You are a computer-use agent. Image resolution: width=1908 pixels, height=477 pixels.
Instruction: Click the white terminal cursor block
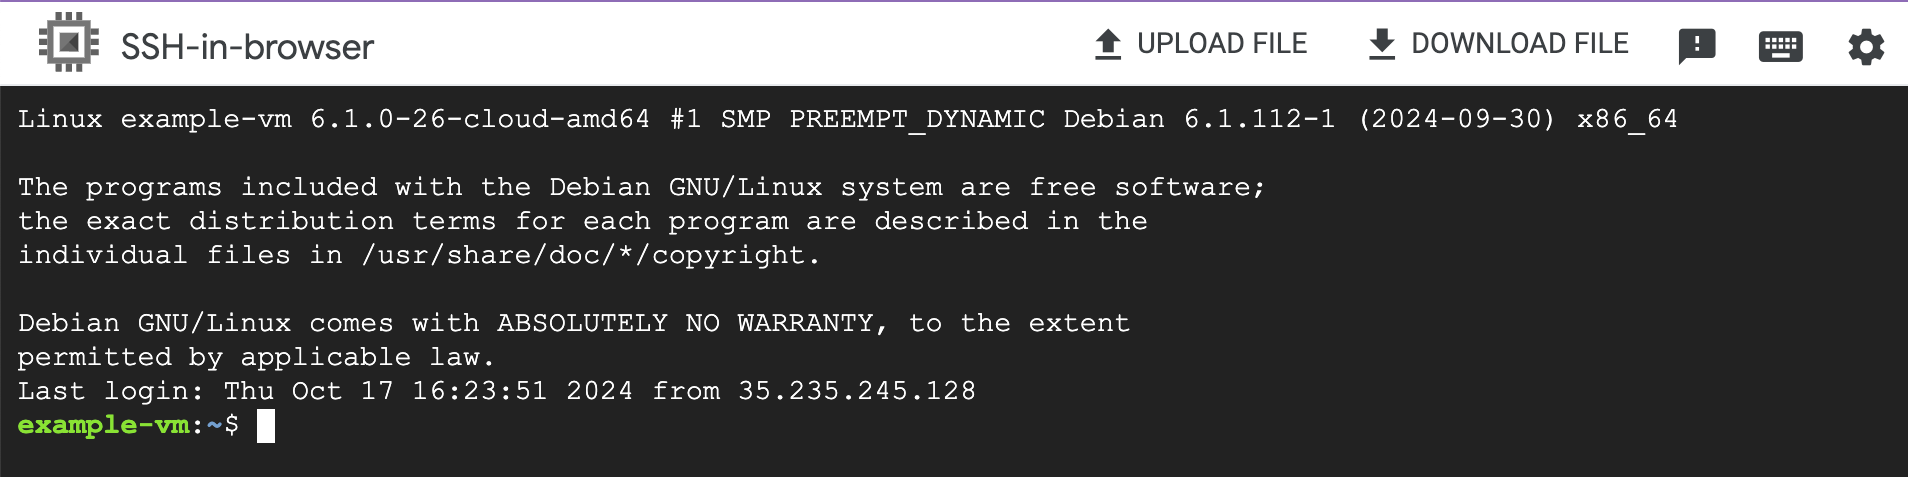tap(266, 426)
